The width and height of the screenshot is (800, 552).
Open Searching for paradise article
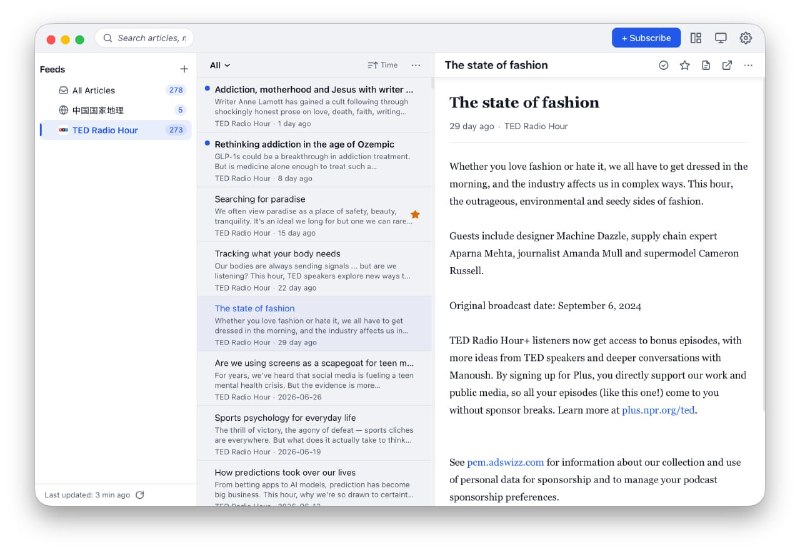point(314,215)
